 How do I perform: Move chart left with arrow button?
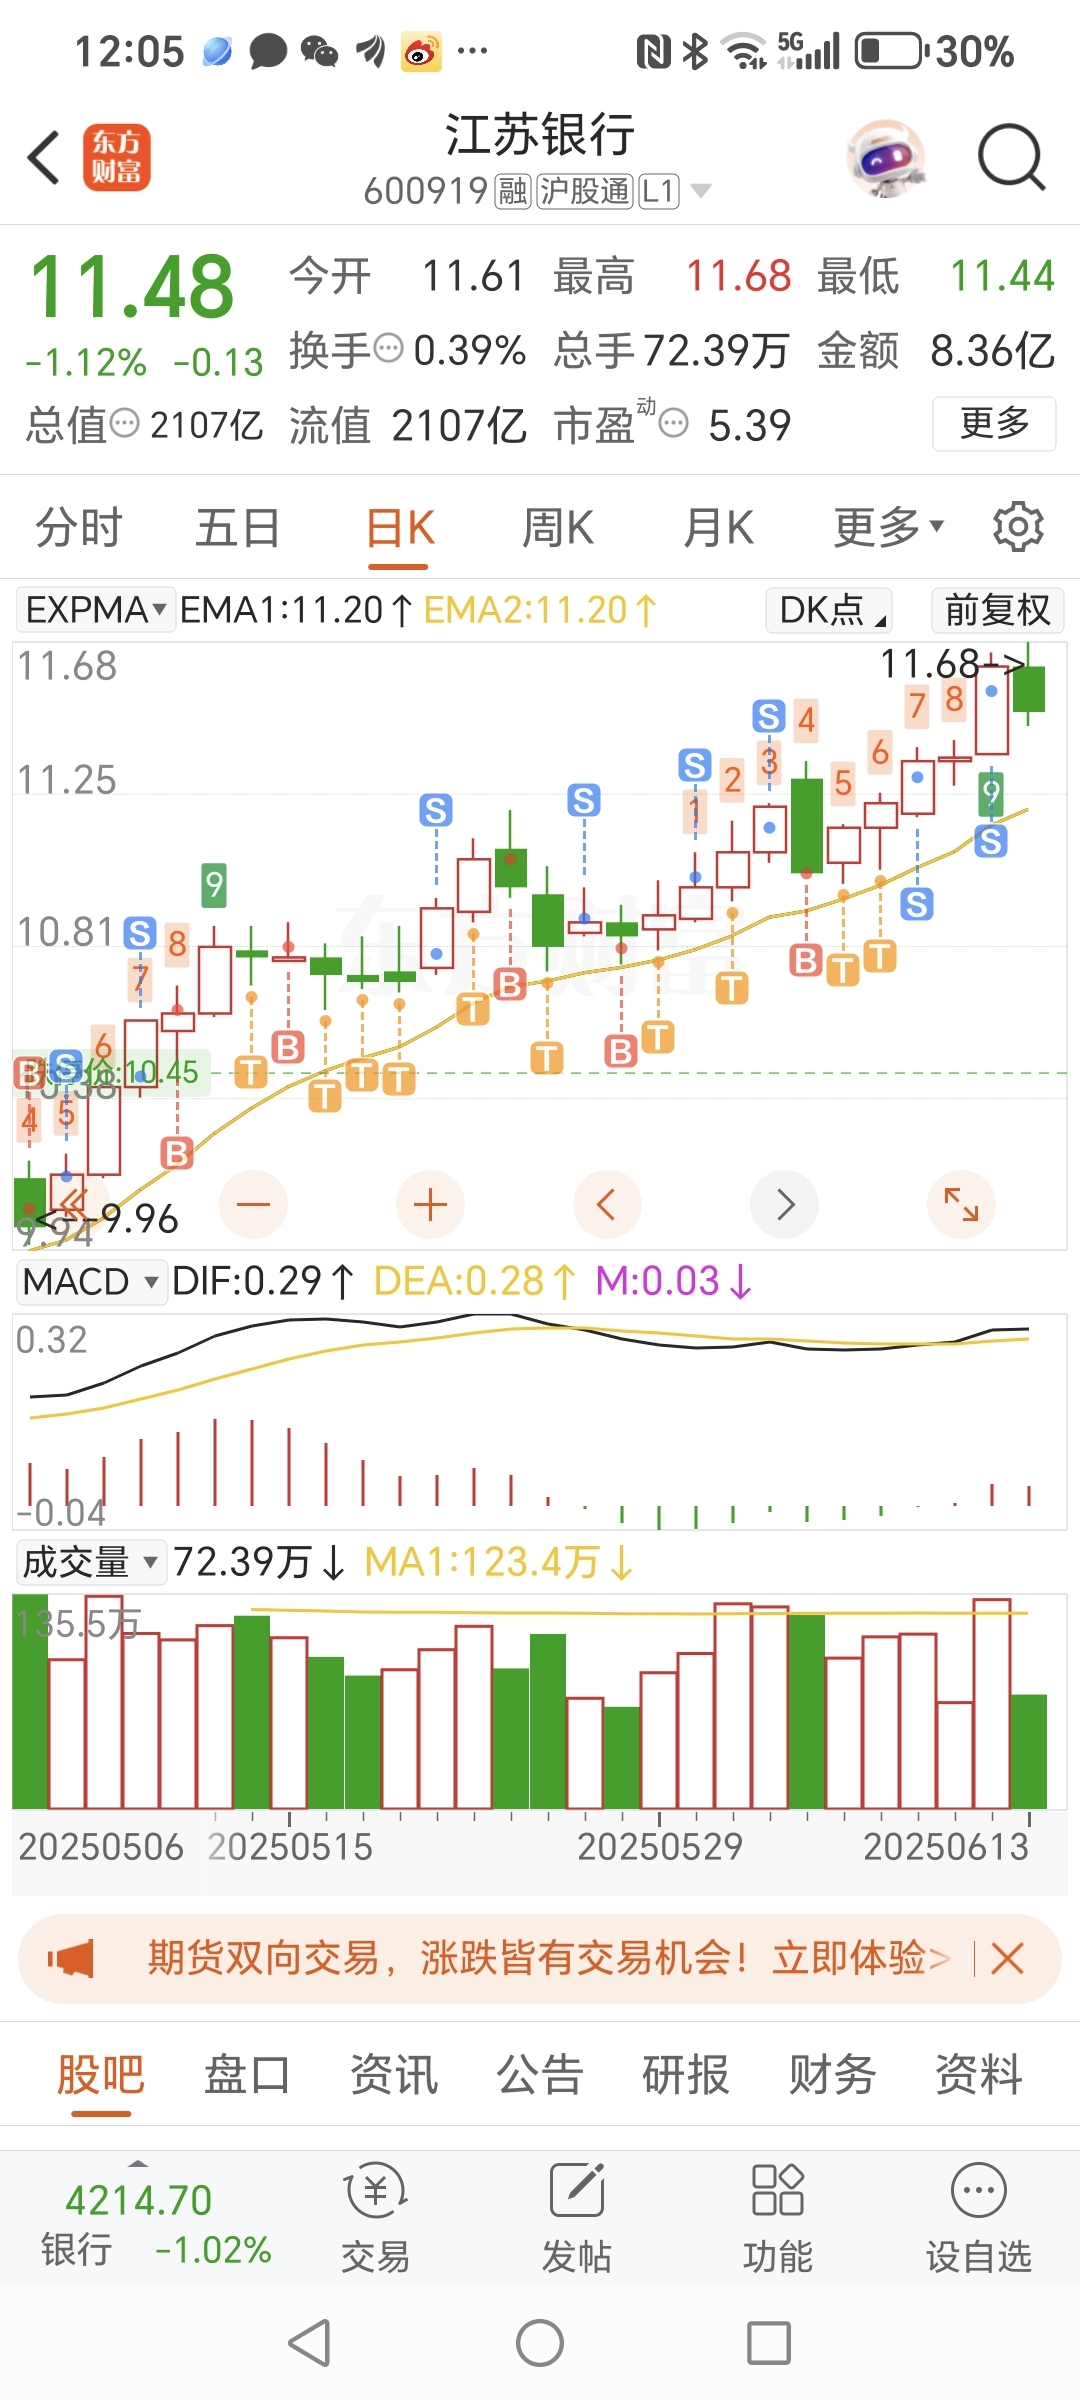[x=607, y=1205]
